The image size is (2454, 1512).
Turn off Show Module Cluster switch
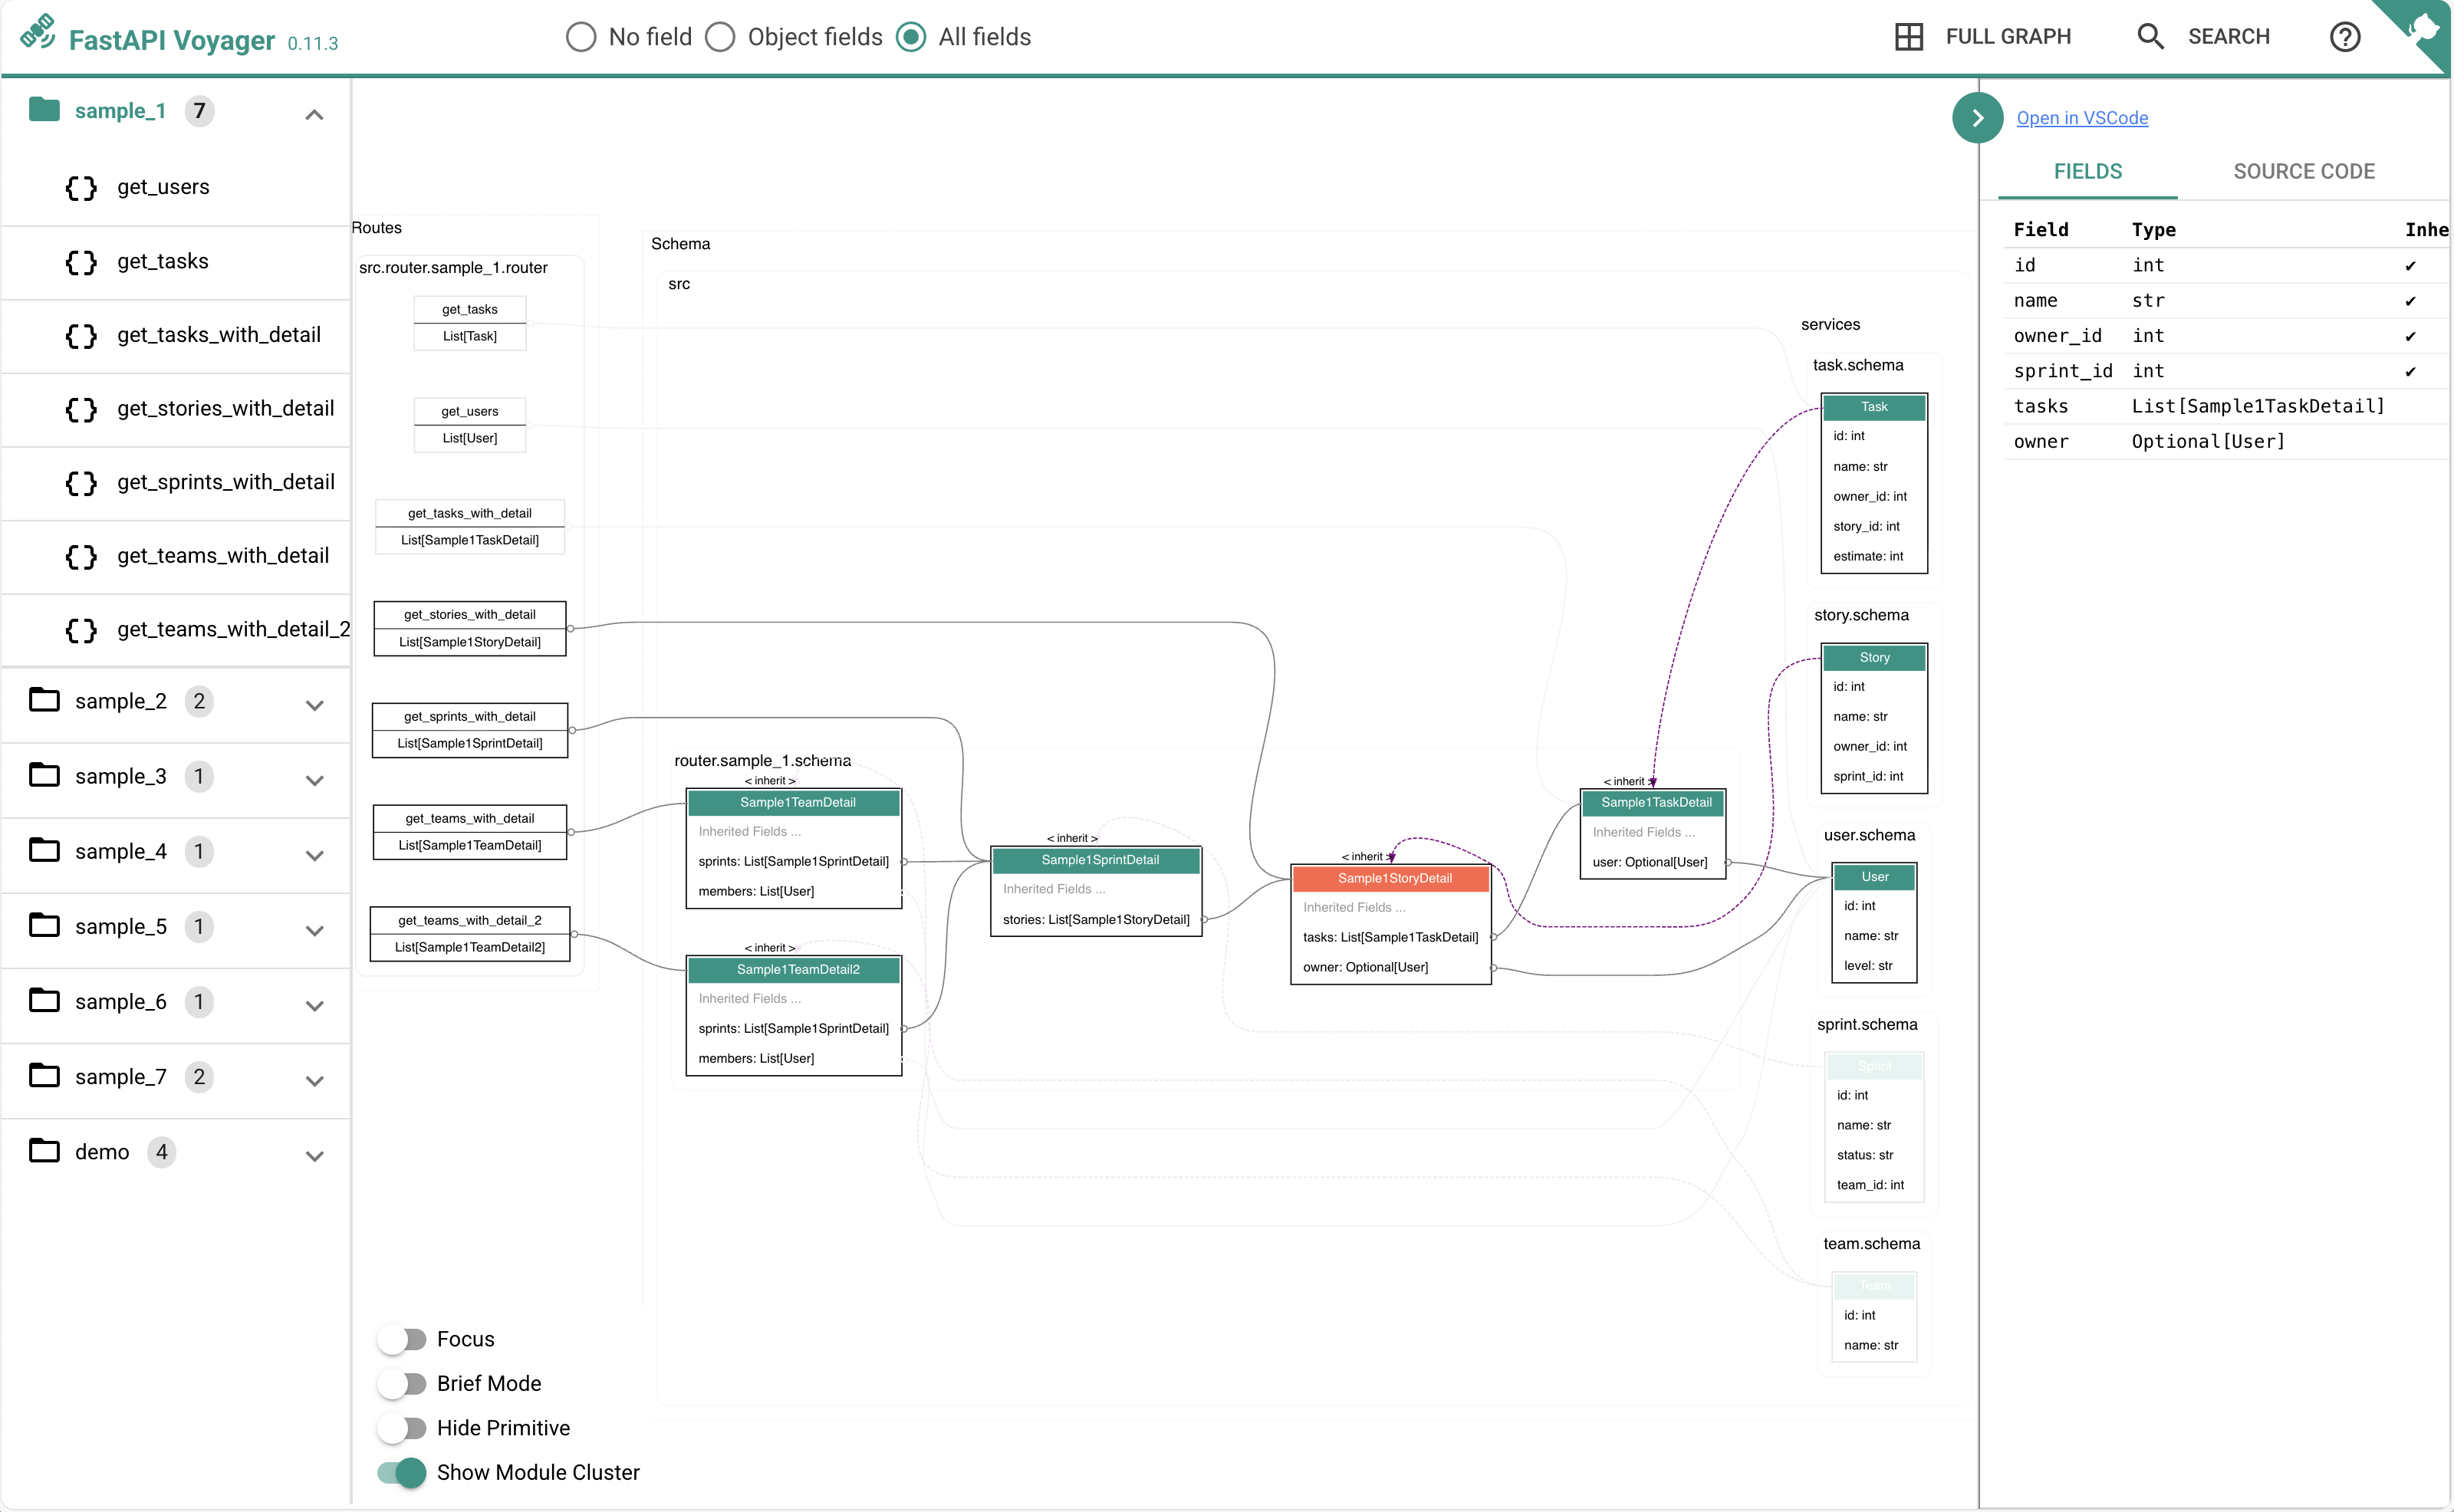click(403, 1472)
